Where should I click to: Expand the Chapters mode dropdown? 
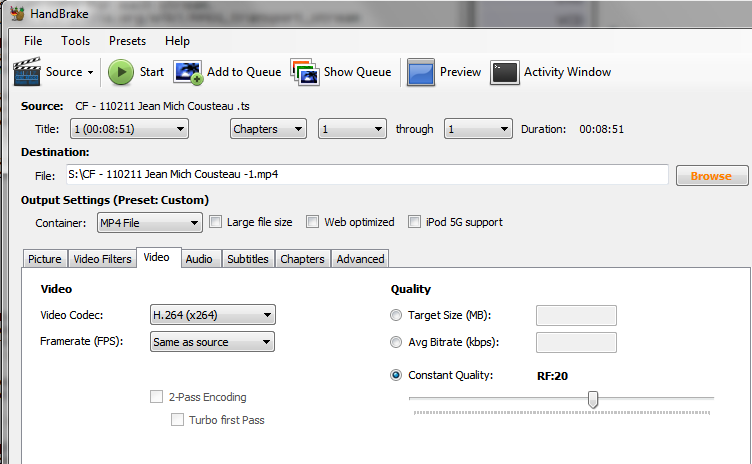269,129
